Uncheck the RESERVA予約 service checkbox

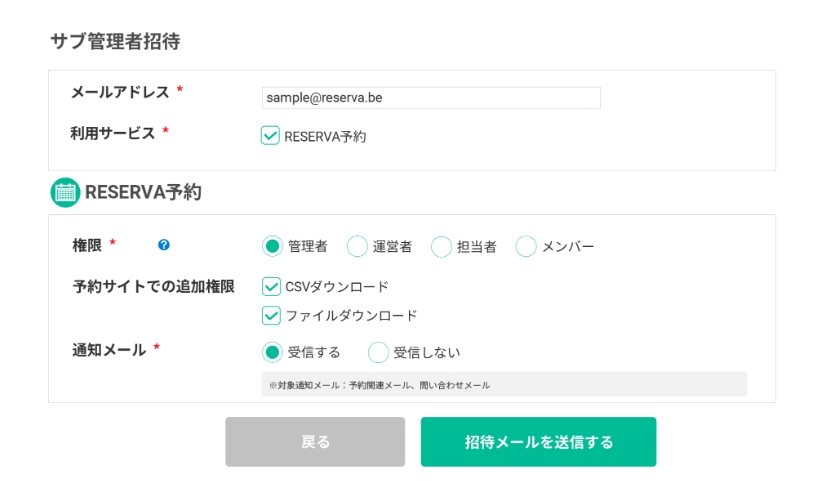(270, 136)
